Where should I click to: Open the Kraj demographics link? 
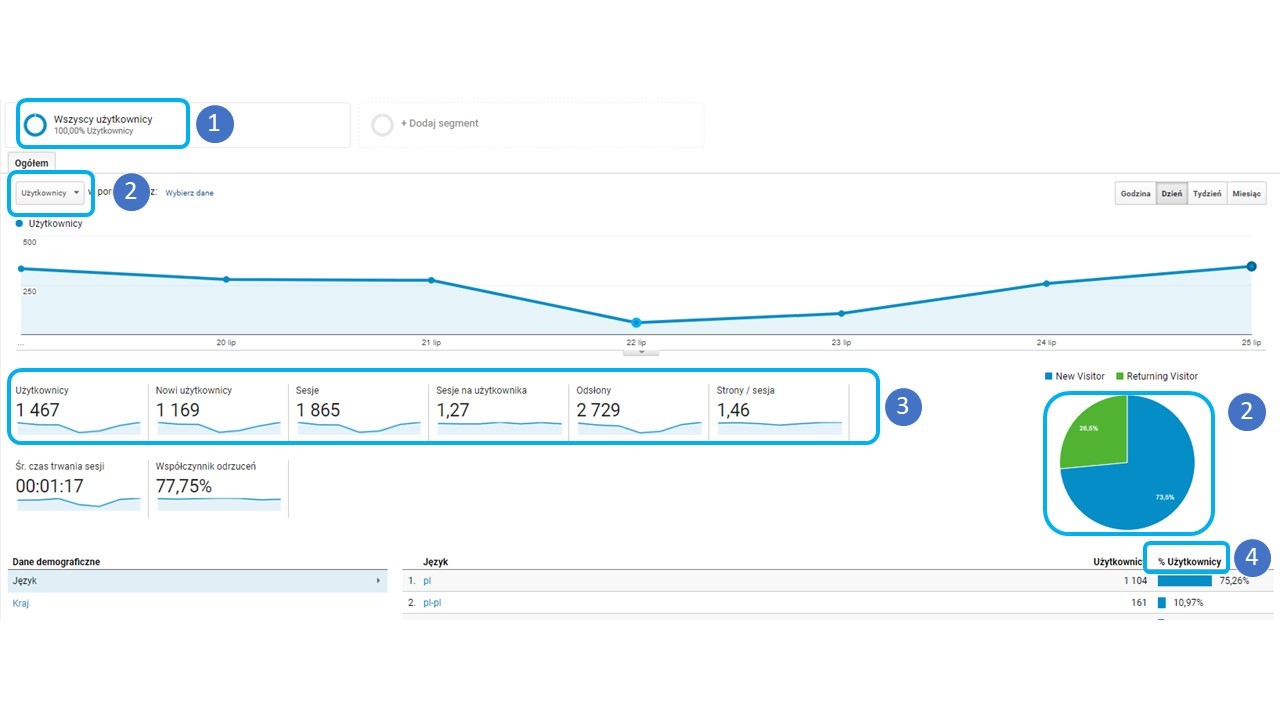pos(21,603)
